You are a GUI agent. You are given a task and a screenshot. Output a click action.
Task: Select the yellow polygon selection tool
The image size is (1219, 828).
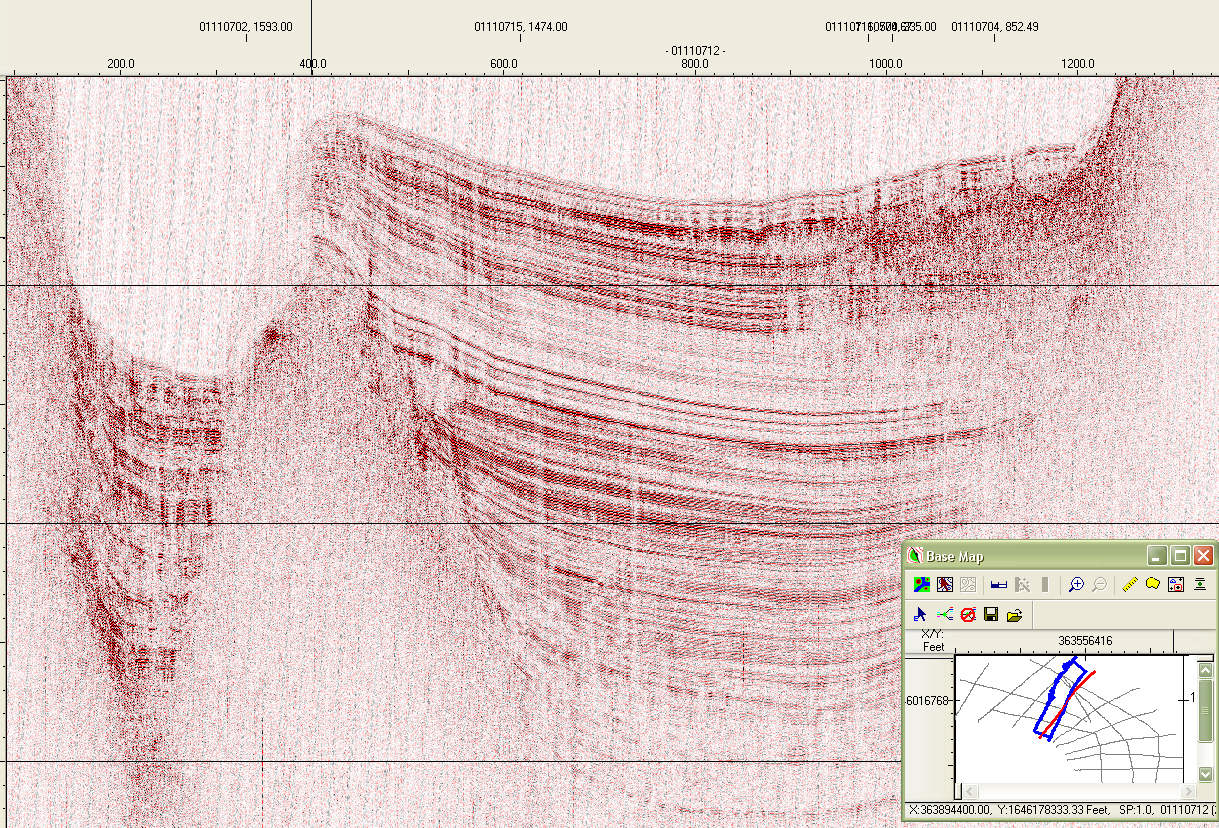coord(1153,585)
